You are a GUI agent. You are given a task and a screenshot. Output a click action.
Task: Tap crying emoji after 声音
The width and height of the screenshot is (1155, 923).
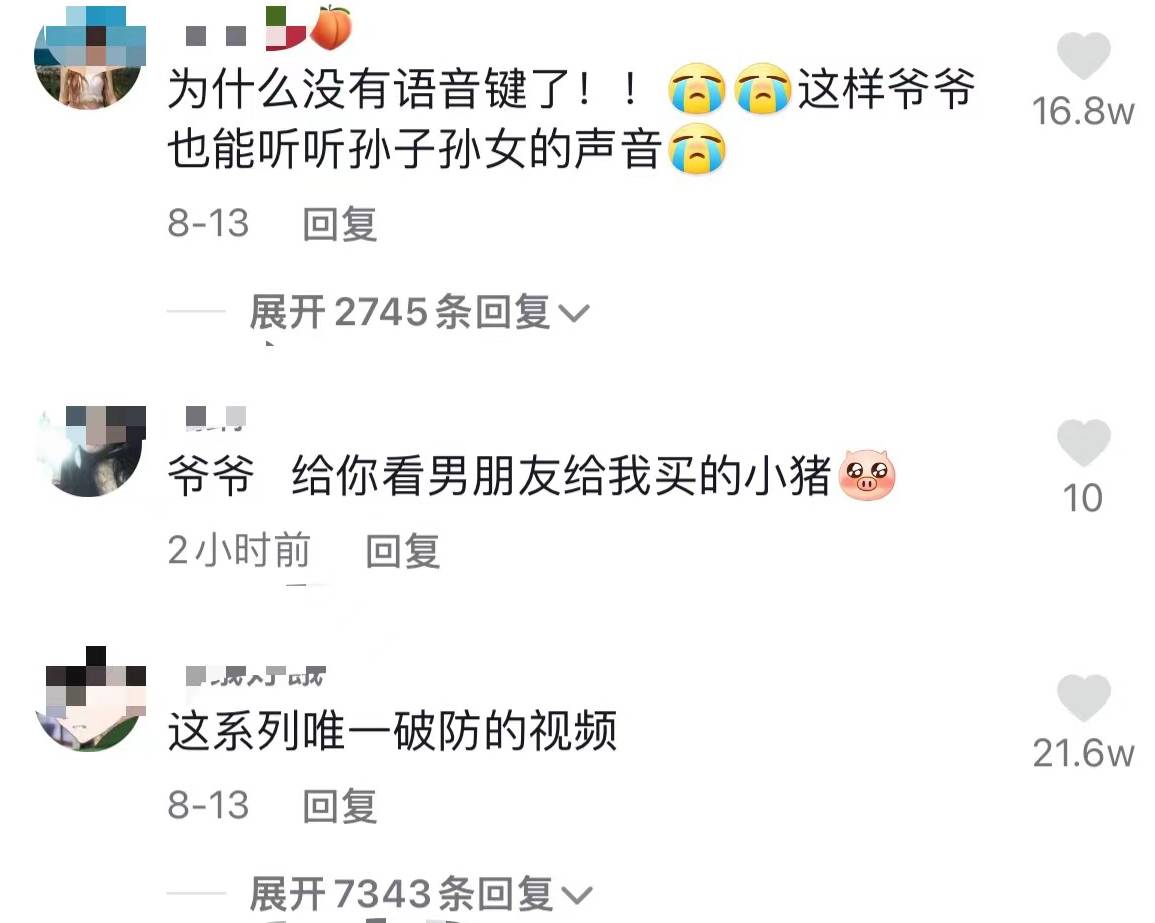click(x=697, y=150)
